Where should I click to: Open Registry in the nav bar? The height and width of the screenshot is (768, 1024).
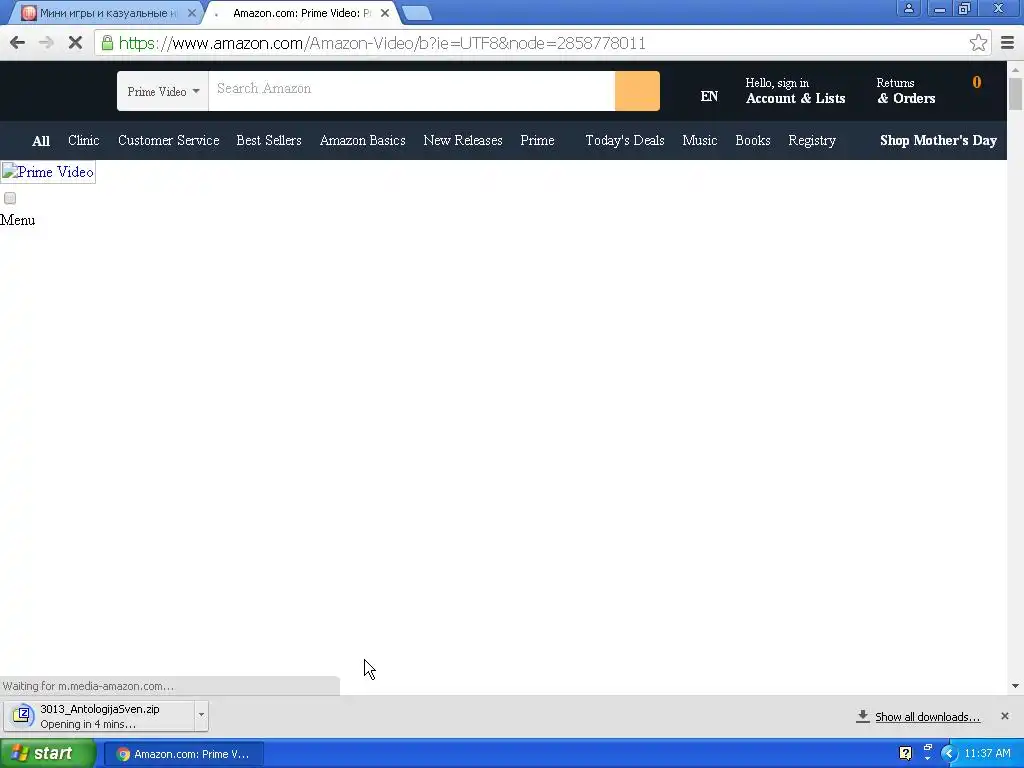[812, 140]
